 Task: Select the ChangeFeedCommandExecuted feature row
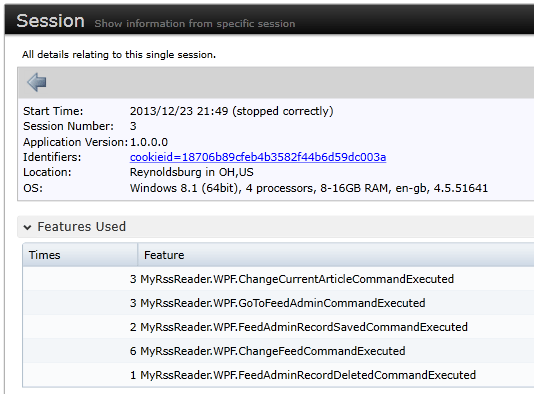tap(278, 351)
